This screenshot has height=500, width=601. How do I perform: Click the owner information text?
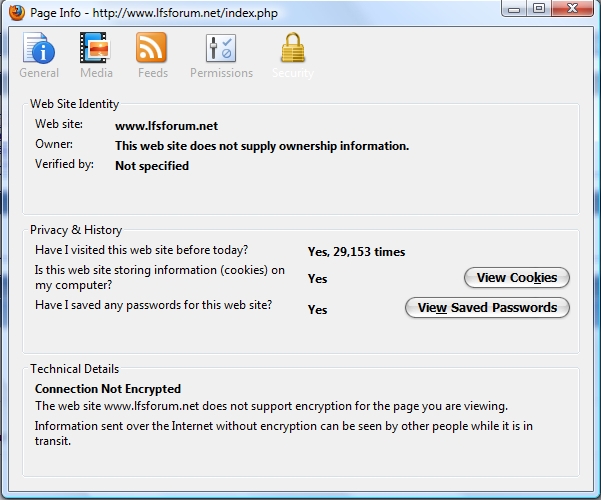[262, 146]
